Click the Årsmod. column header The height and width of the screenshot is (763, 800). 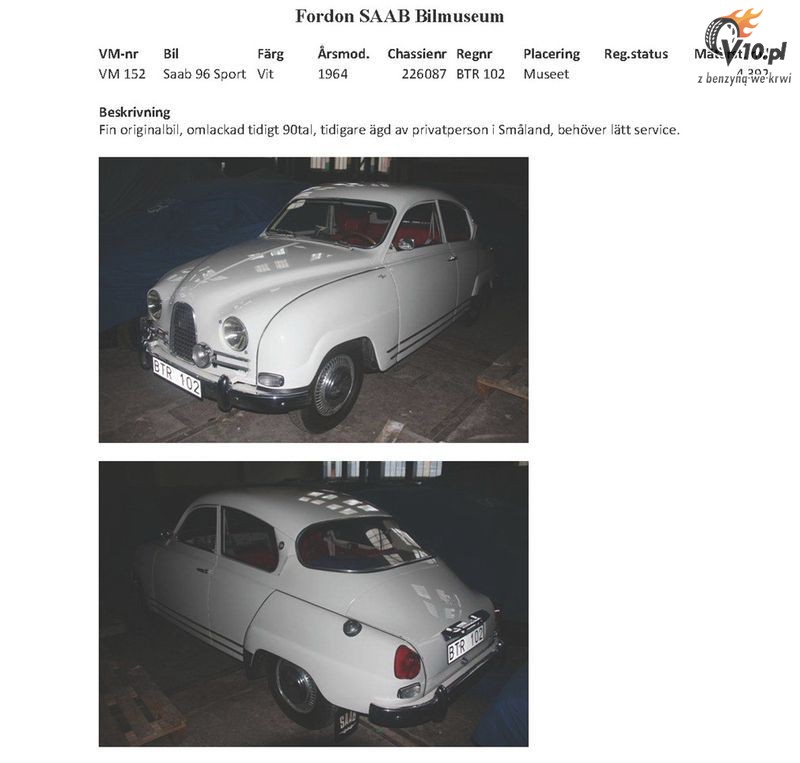tap(343, 54)
